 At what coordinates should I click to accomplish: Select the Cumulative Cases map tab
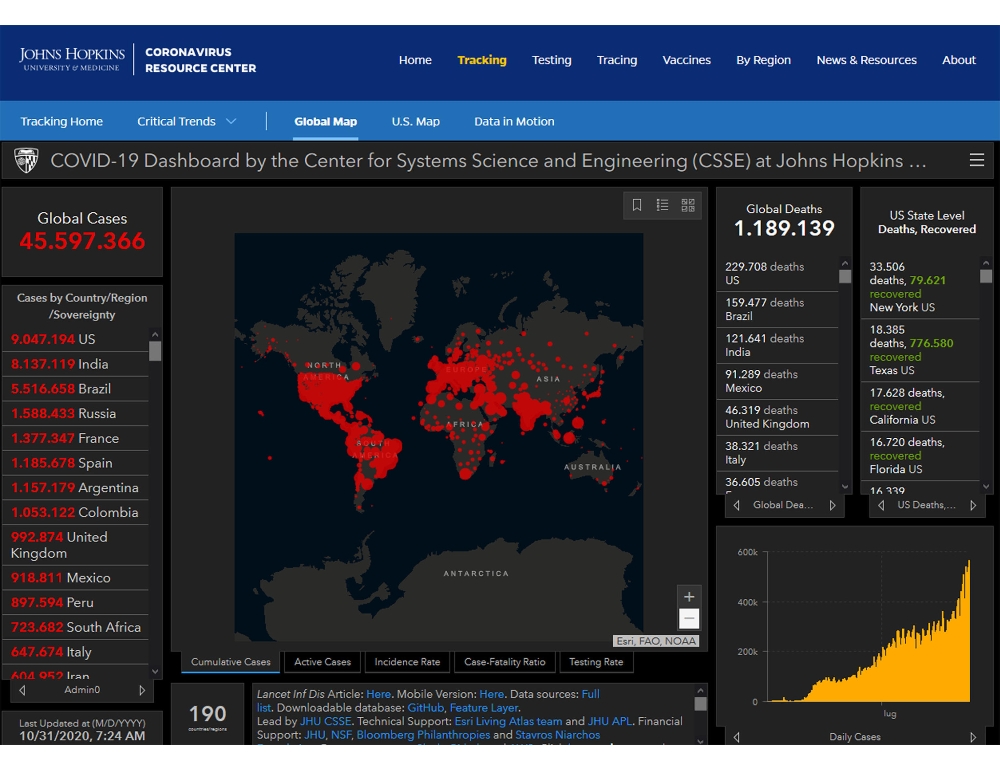231,662
